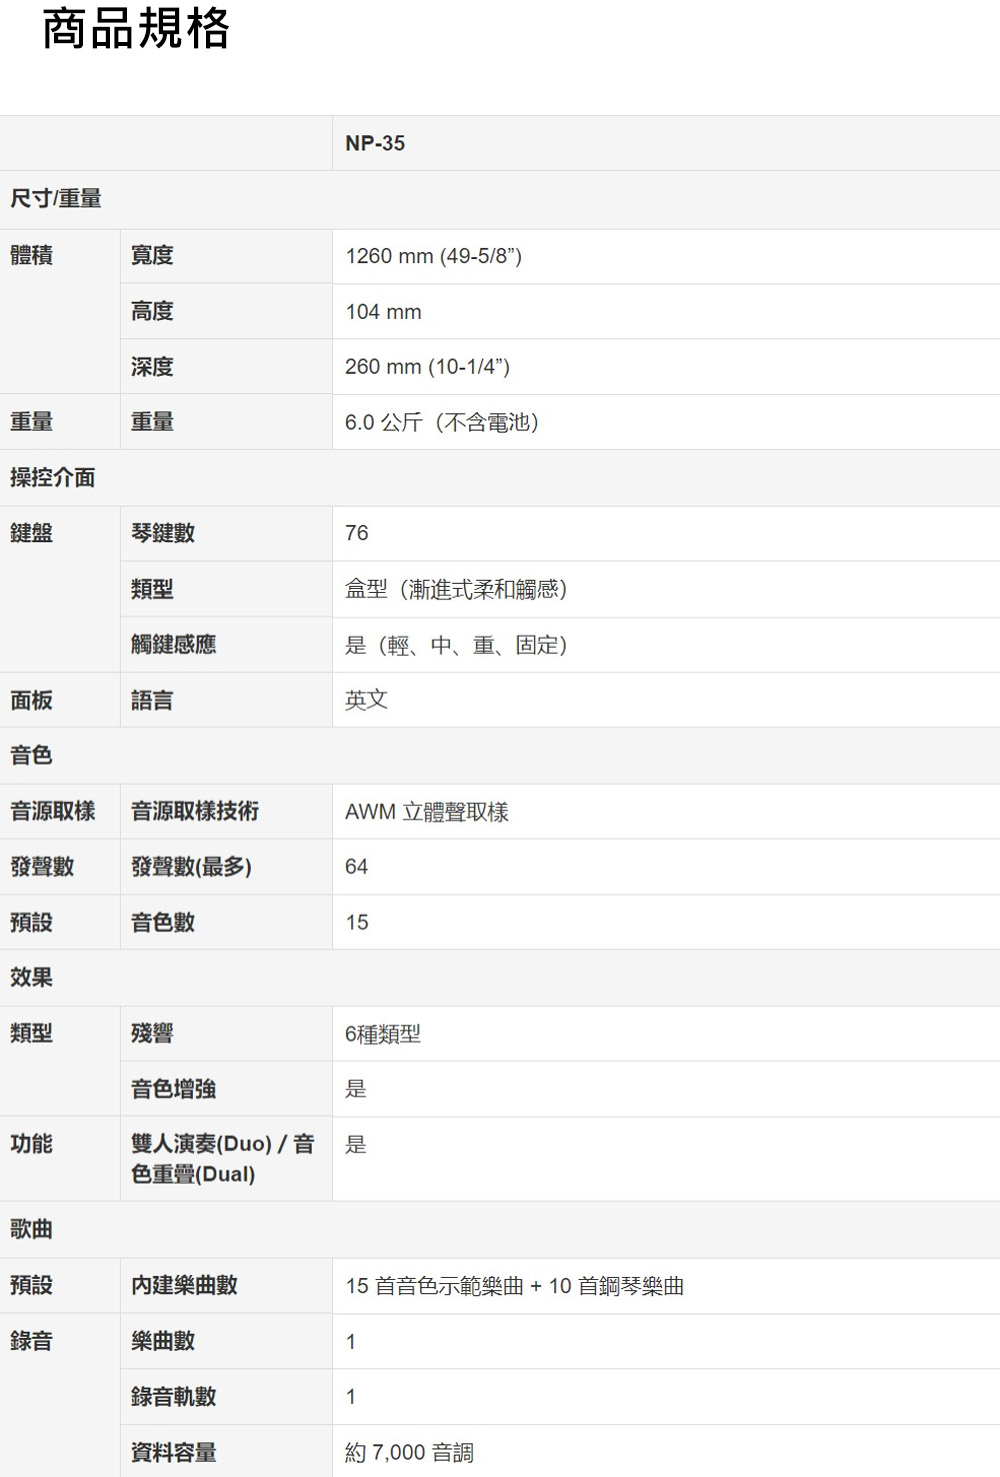Select the 殘響 label cell
The height and width of the screenshot is (1477, 1000).
[226, 1033]
